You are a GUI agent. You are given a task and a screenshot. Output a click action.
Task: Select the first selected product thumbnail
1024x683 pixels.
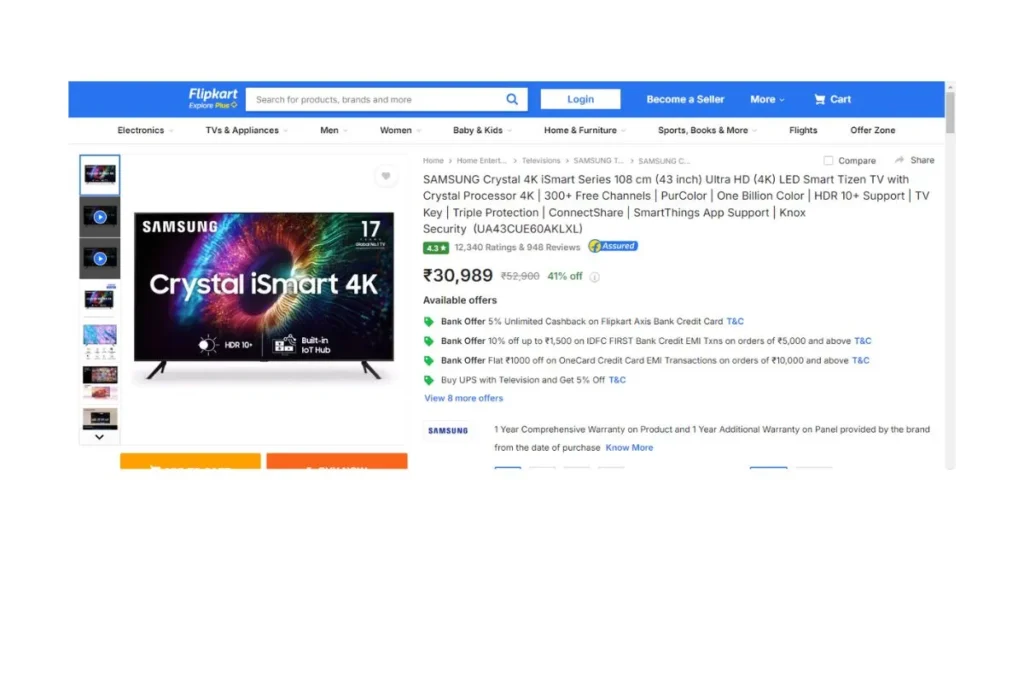100,175
